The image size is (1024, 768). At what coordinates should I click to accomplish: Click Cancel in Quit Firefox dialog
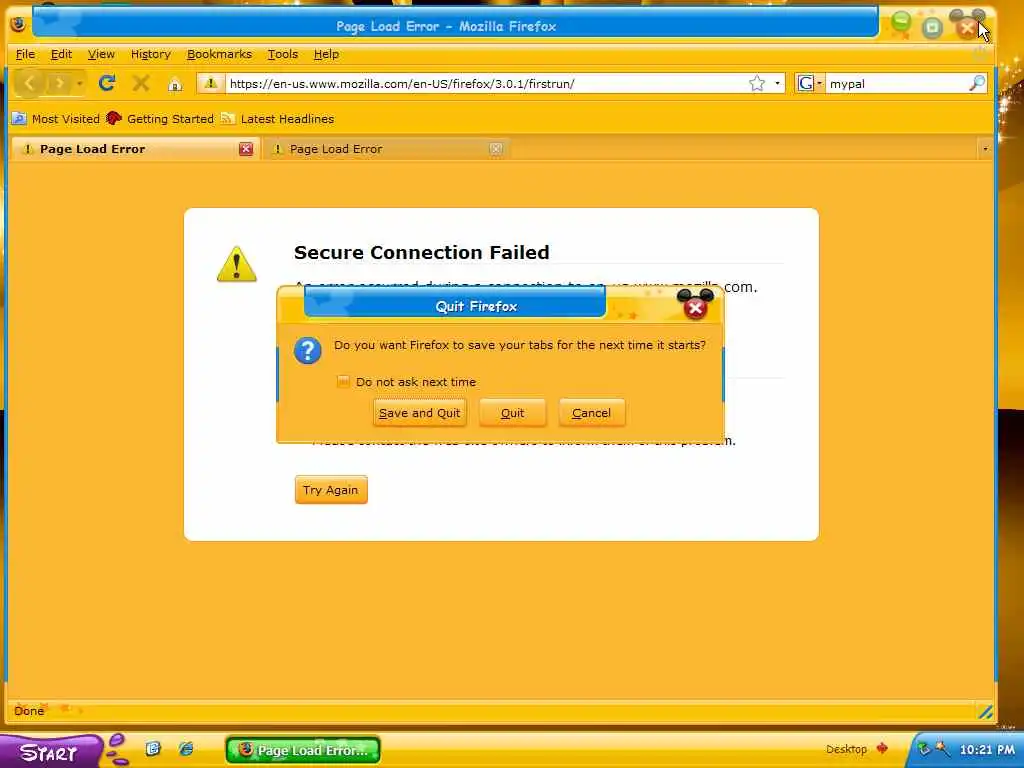592,413
